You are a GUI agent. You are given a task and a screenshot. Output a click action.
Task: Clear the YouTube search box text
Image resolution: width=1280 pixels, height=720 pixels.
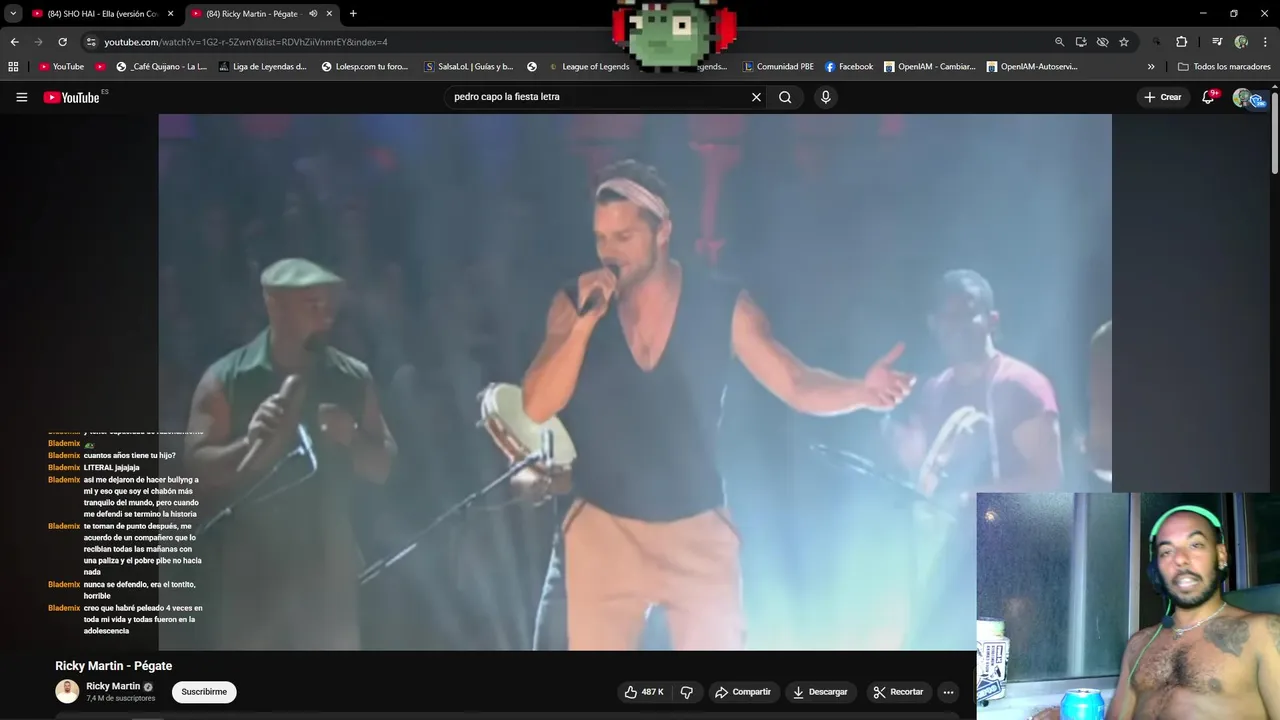[756, 97]
